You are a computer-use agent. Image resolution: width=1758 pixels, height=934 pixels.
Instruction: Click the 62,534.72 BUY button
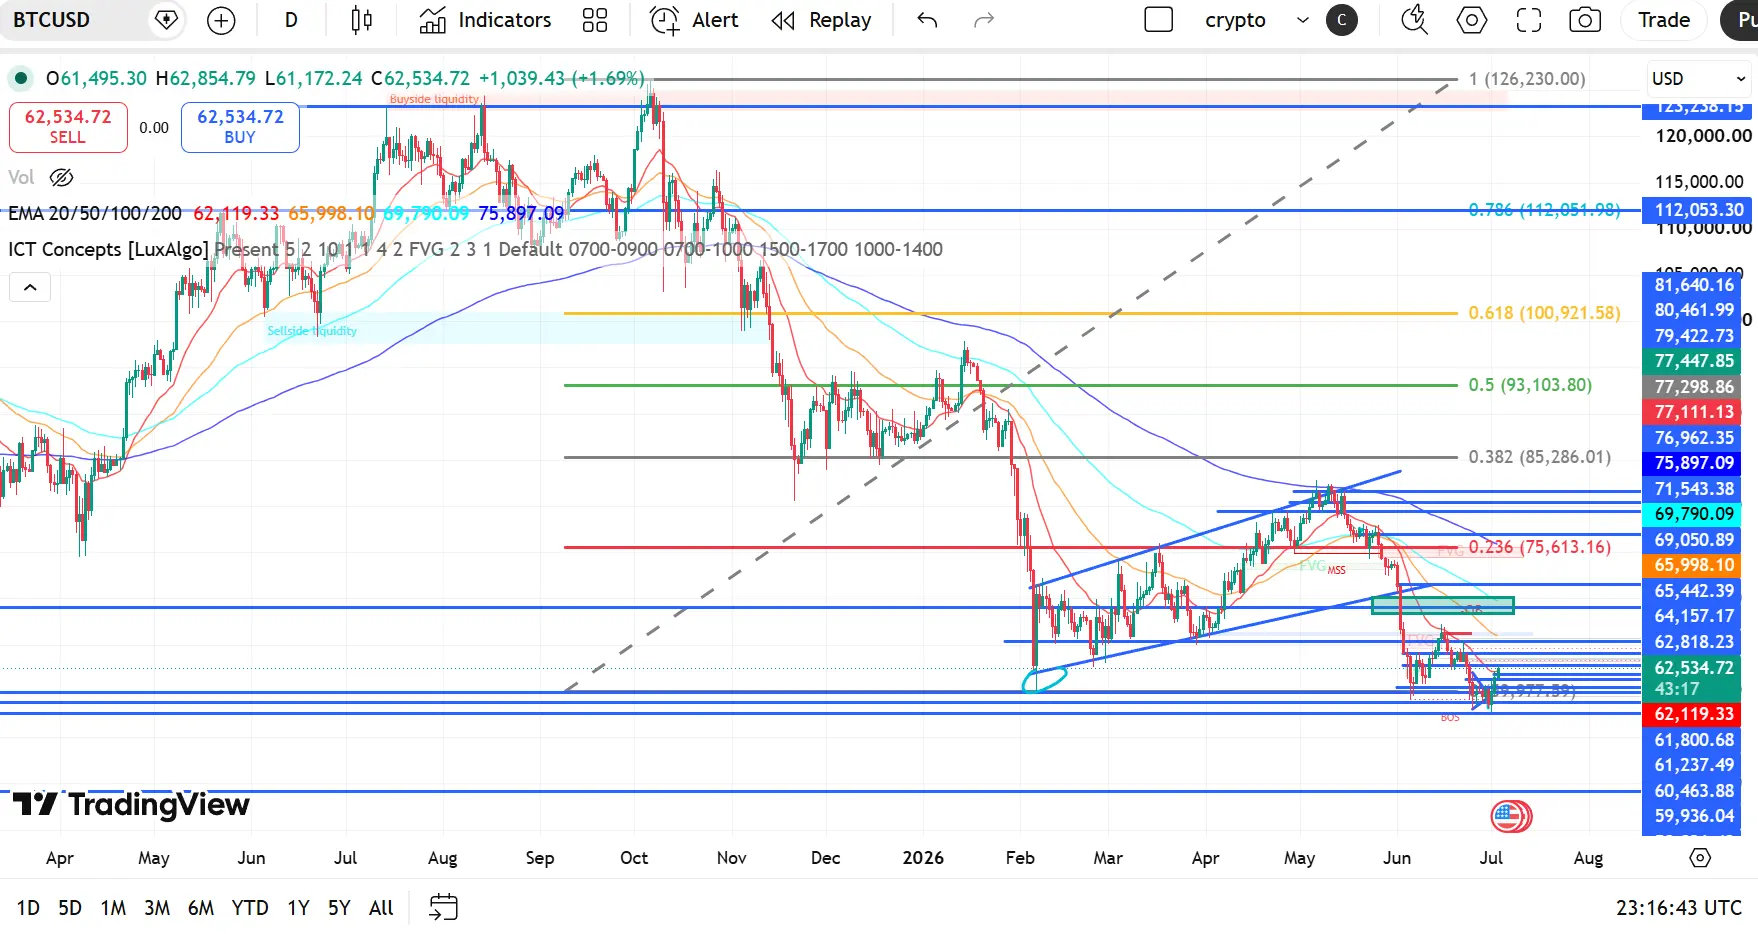tap(240, 127)
